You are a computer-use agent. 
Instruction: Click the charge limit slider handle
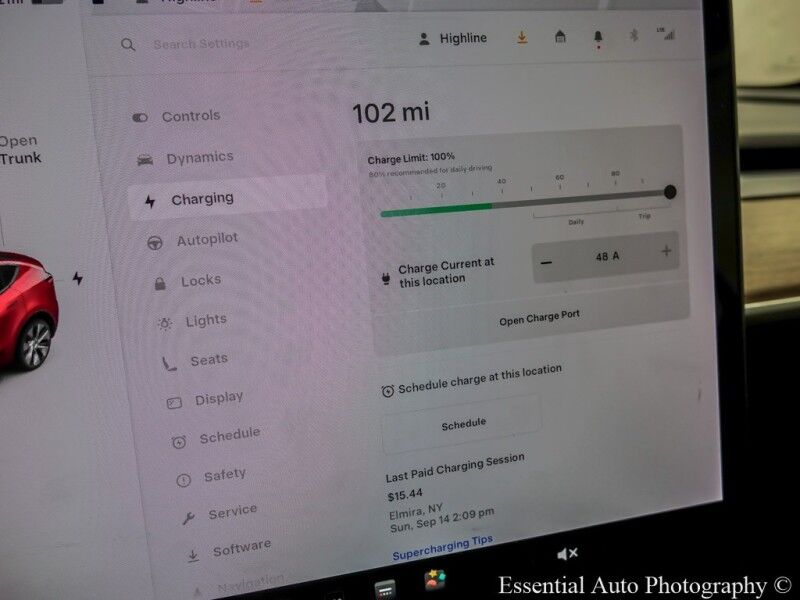point(669,192)
